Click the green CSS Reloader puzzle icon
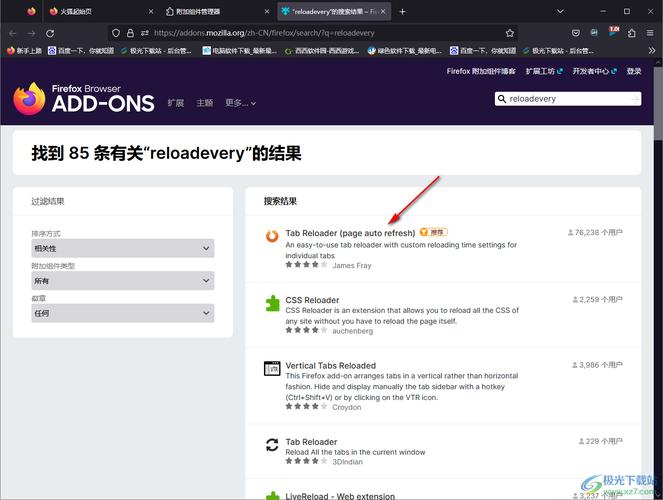663x500 pixels. (x=272, y=303)
